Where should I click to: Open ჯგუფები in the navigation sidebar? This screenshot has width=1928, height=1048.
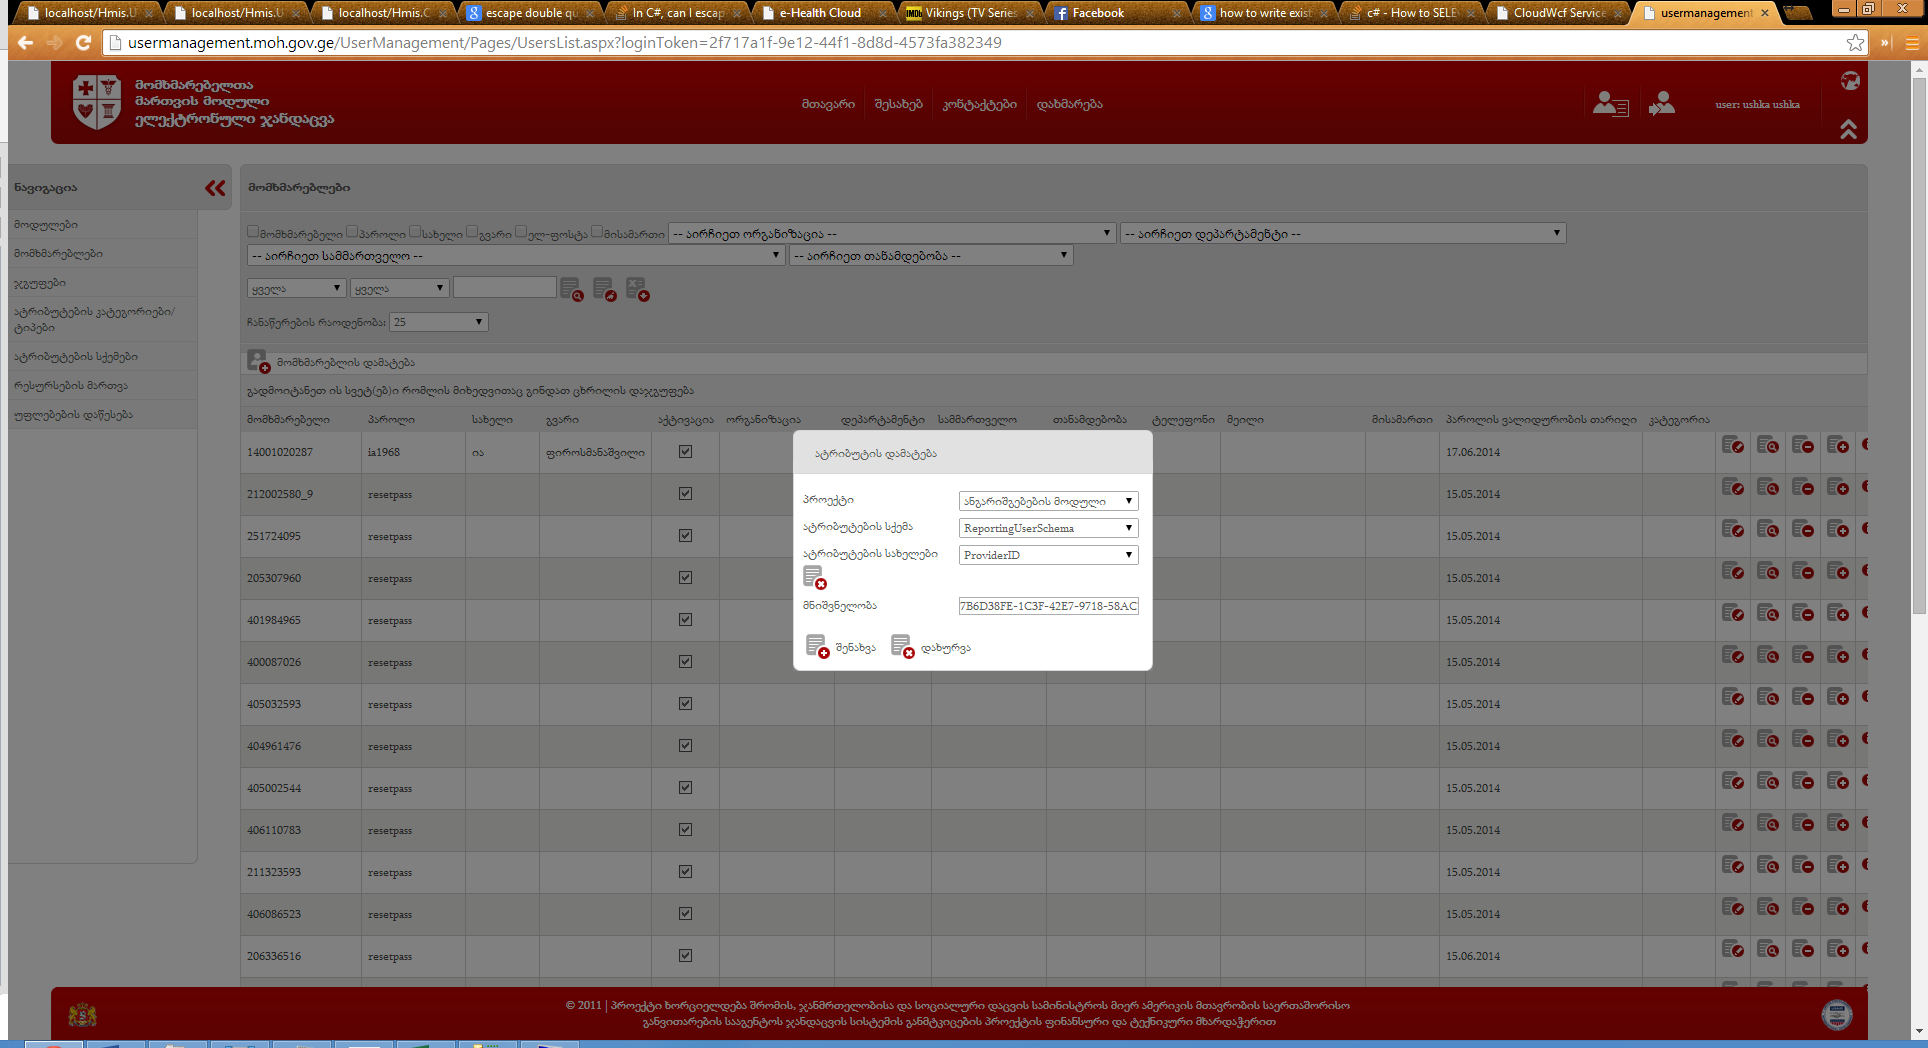(40, 283)
